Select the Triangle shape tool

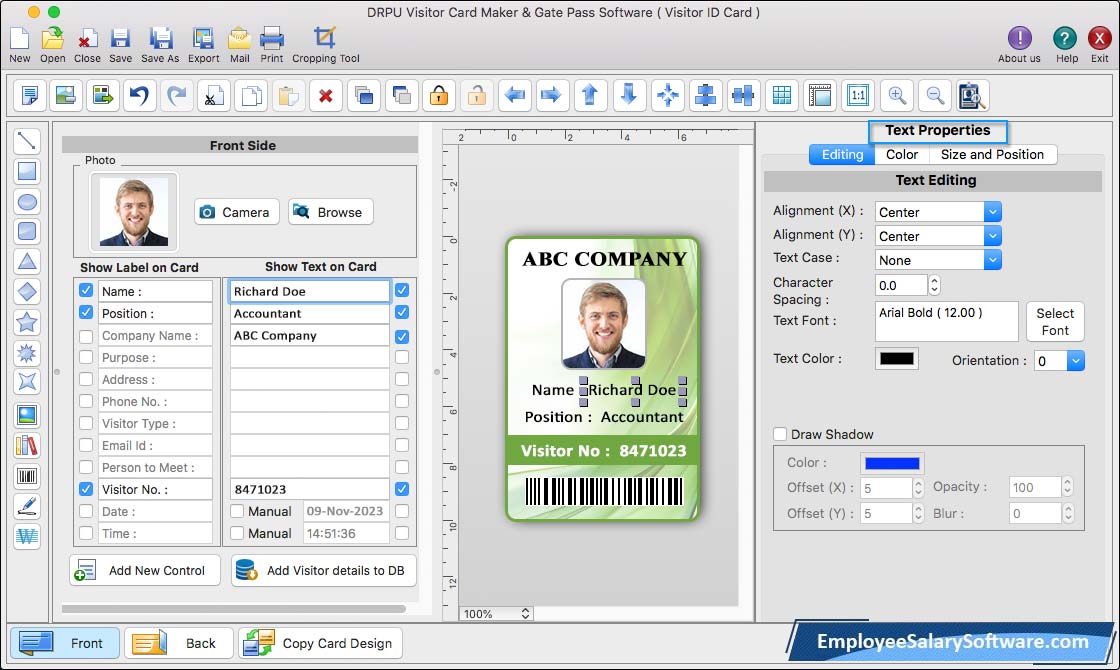(x=26, y=261)
